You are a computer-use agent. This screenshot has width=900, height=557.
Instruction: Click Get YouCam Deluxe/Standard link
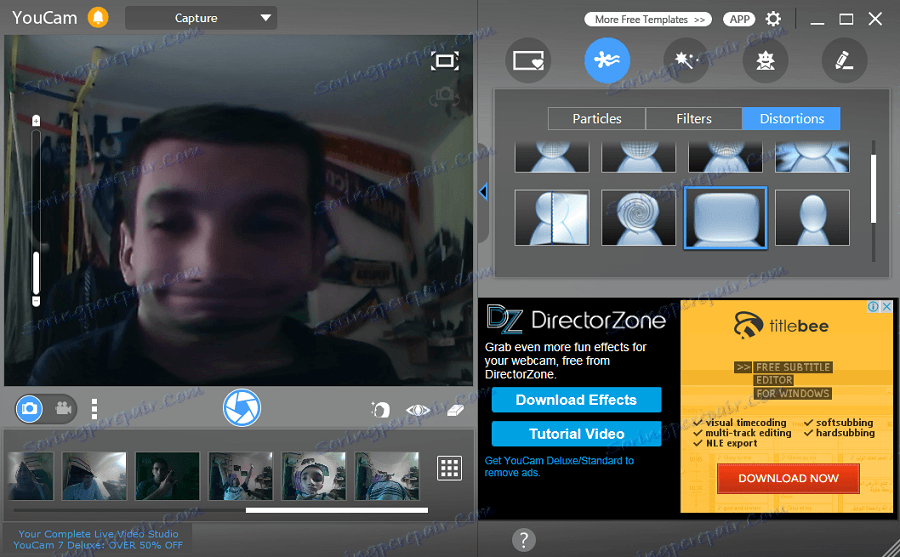click(559, 466)
